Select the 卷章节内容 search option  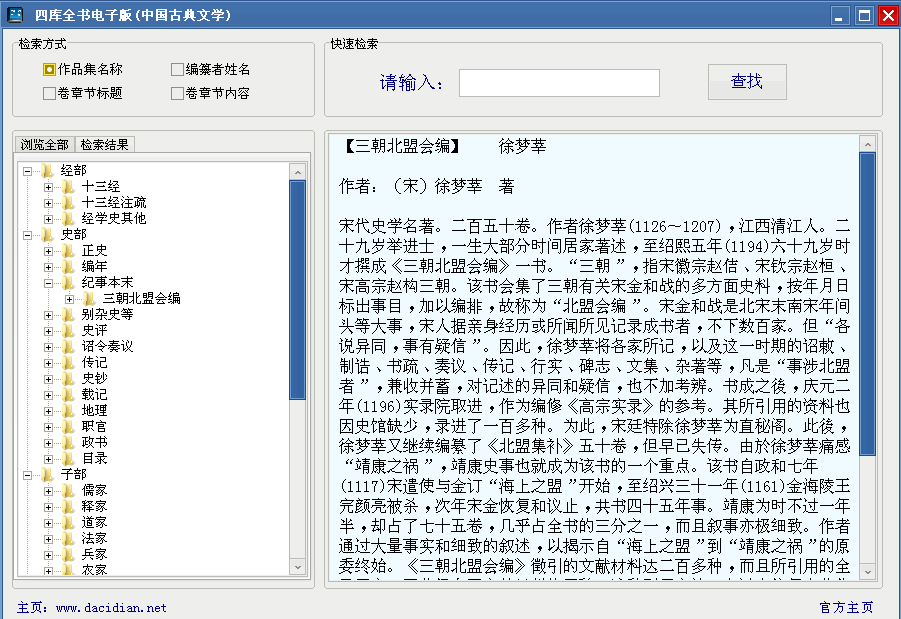tap(210, 93)
